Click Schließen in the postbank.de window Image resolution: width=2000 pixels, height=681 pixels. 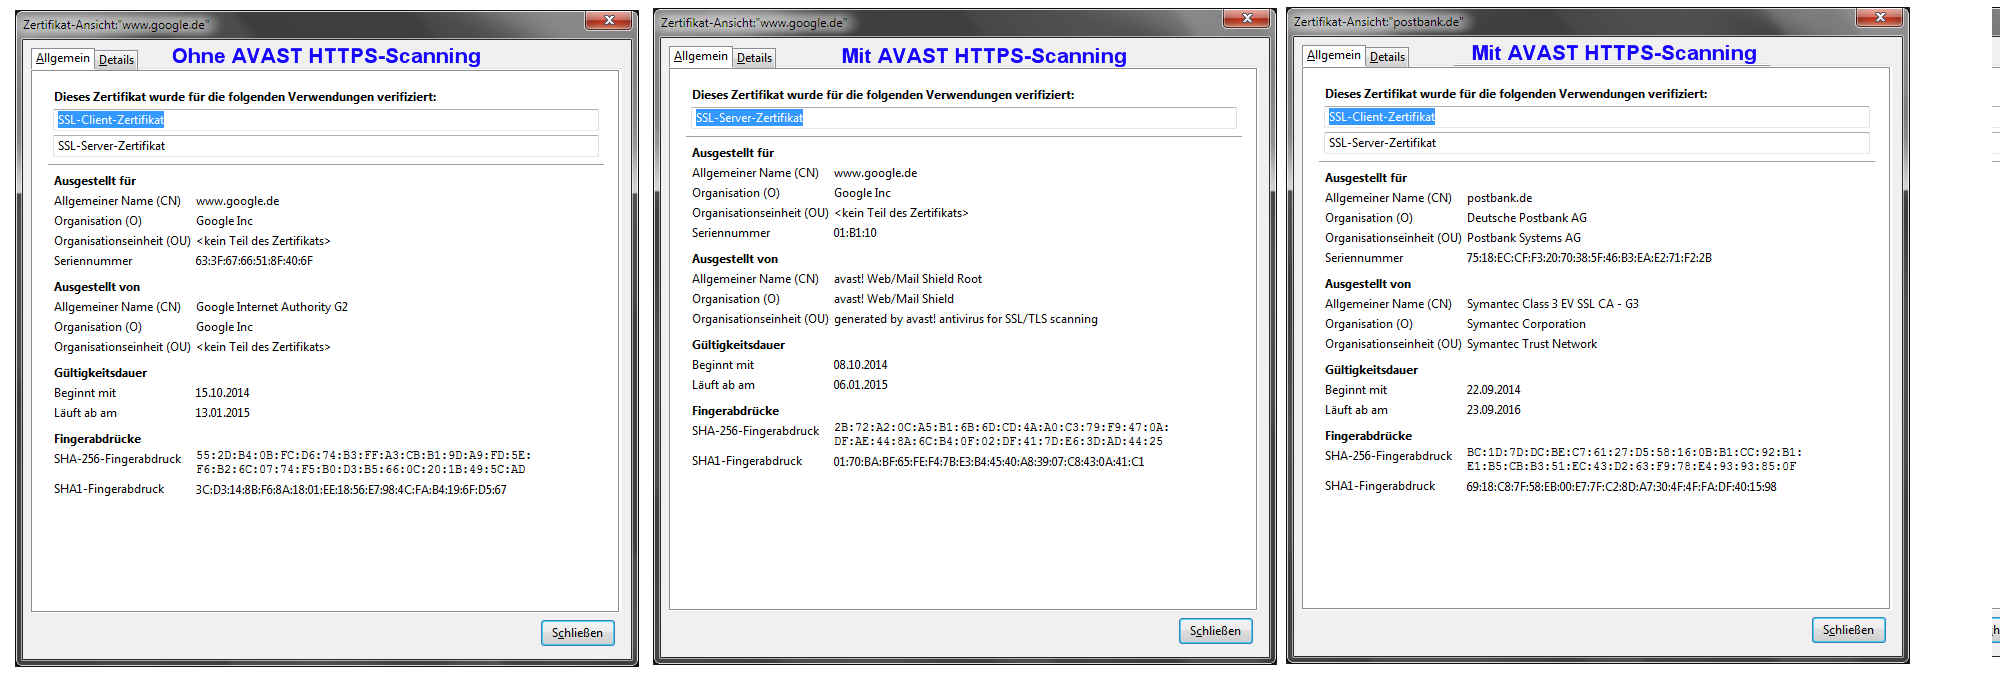[x=1849, y=630]
